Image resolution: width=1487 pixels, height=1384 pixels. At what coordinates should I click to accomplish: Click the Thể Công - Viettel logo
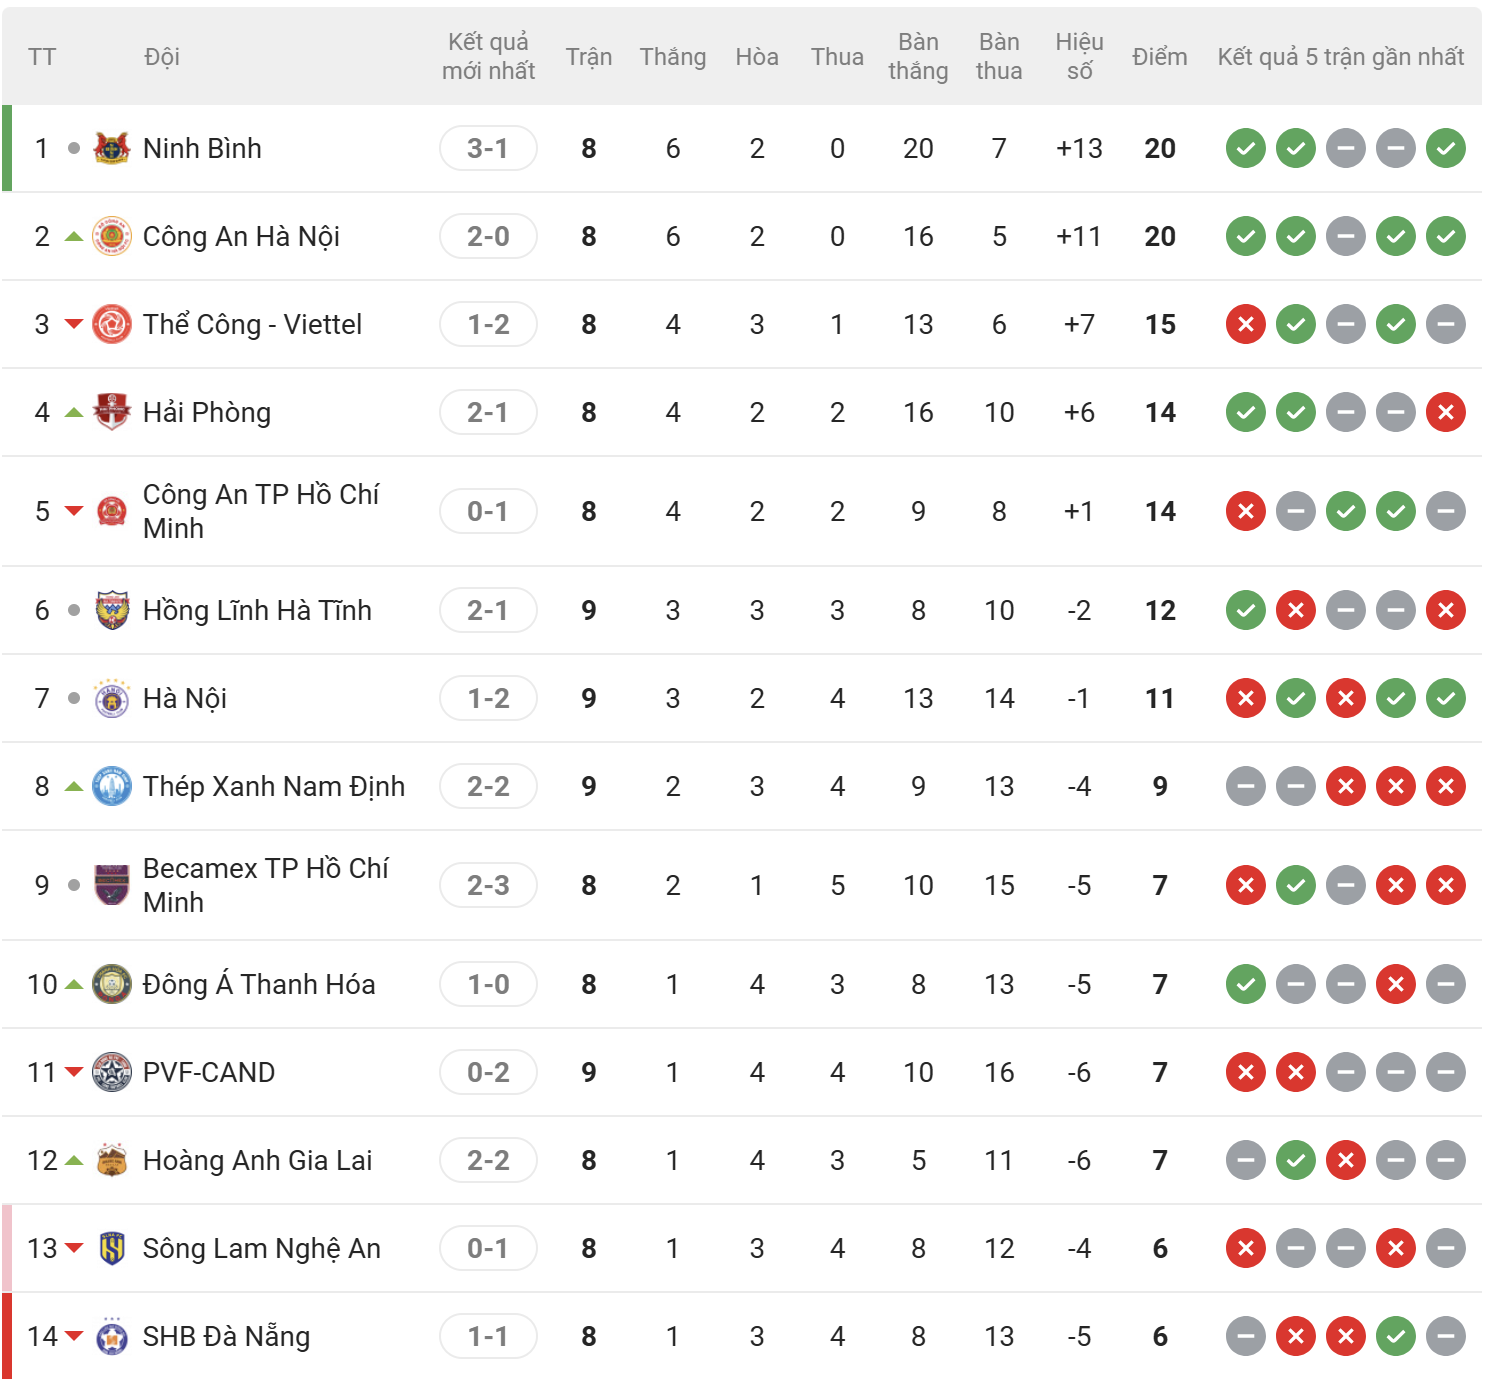pyautogui.click(x=112, y=324)
